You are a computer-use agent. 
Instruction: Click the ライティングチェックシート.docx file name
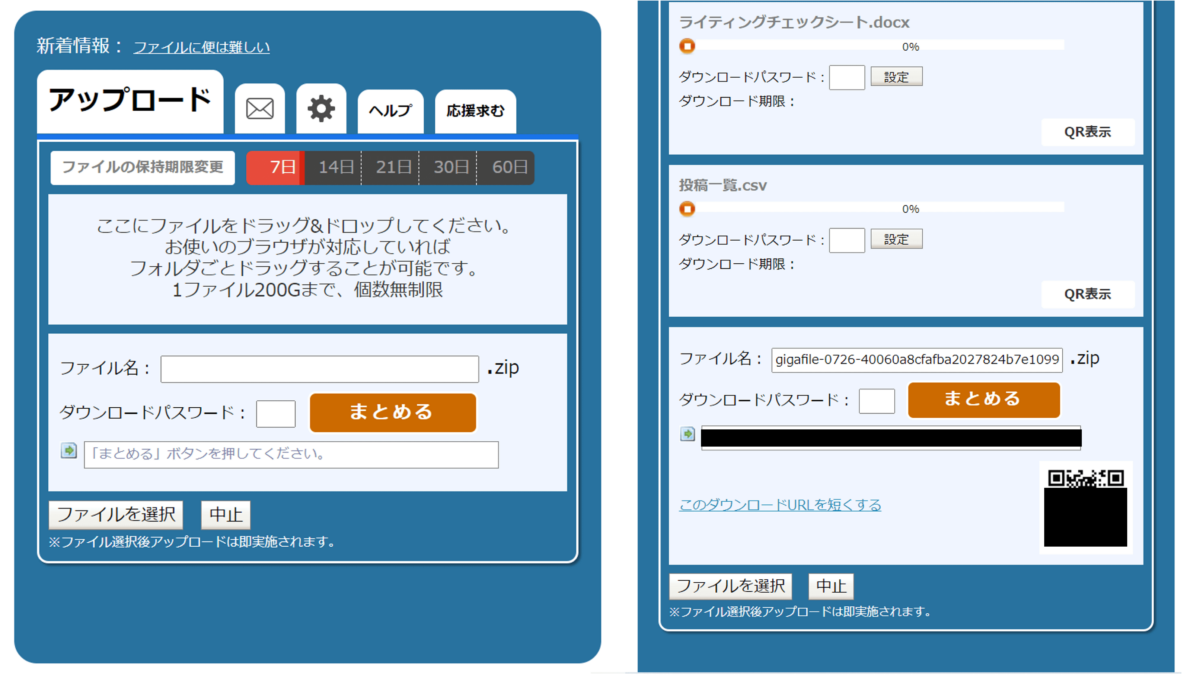[x=794, y=22]
